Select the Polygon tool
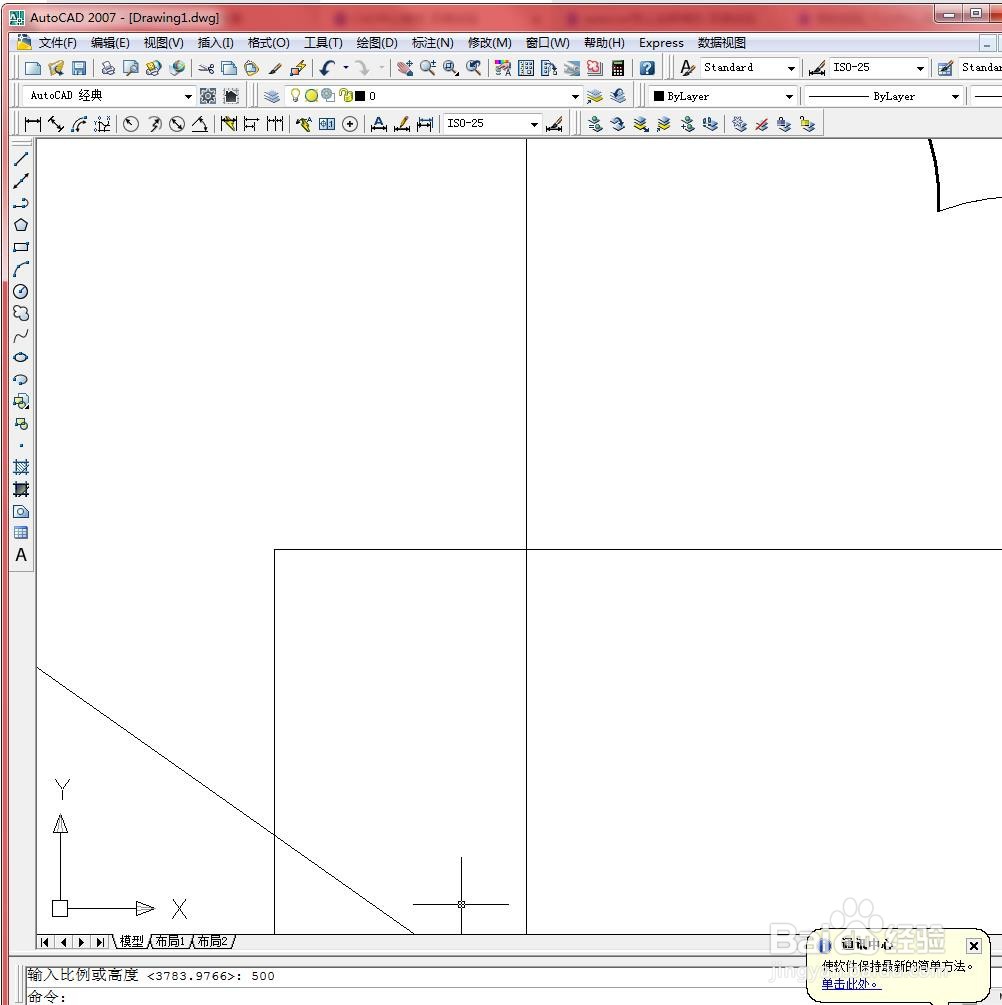Image resolution: width=1002 pixels, height=1005 pixels. pos(21,225)
